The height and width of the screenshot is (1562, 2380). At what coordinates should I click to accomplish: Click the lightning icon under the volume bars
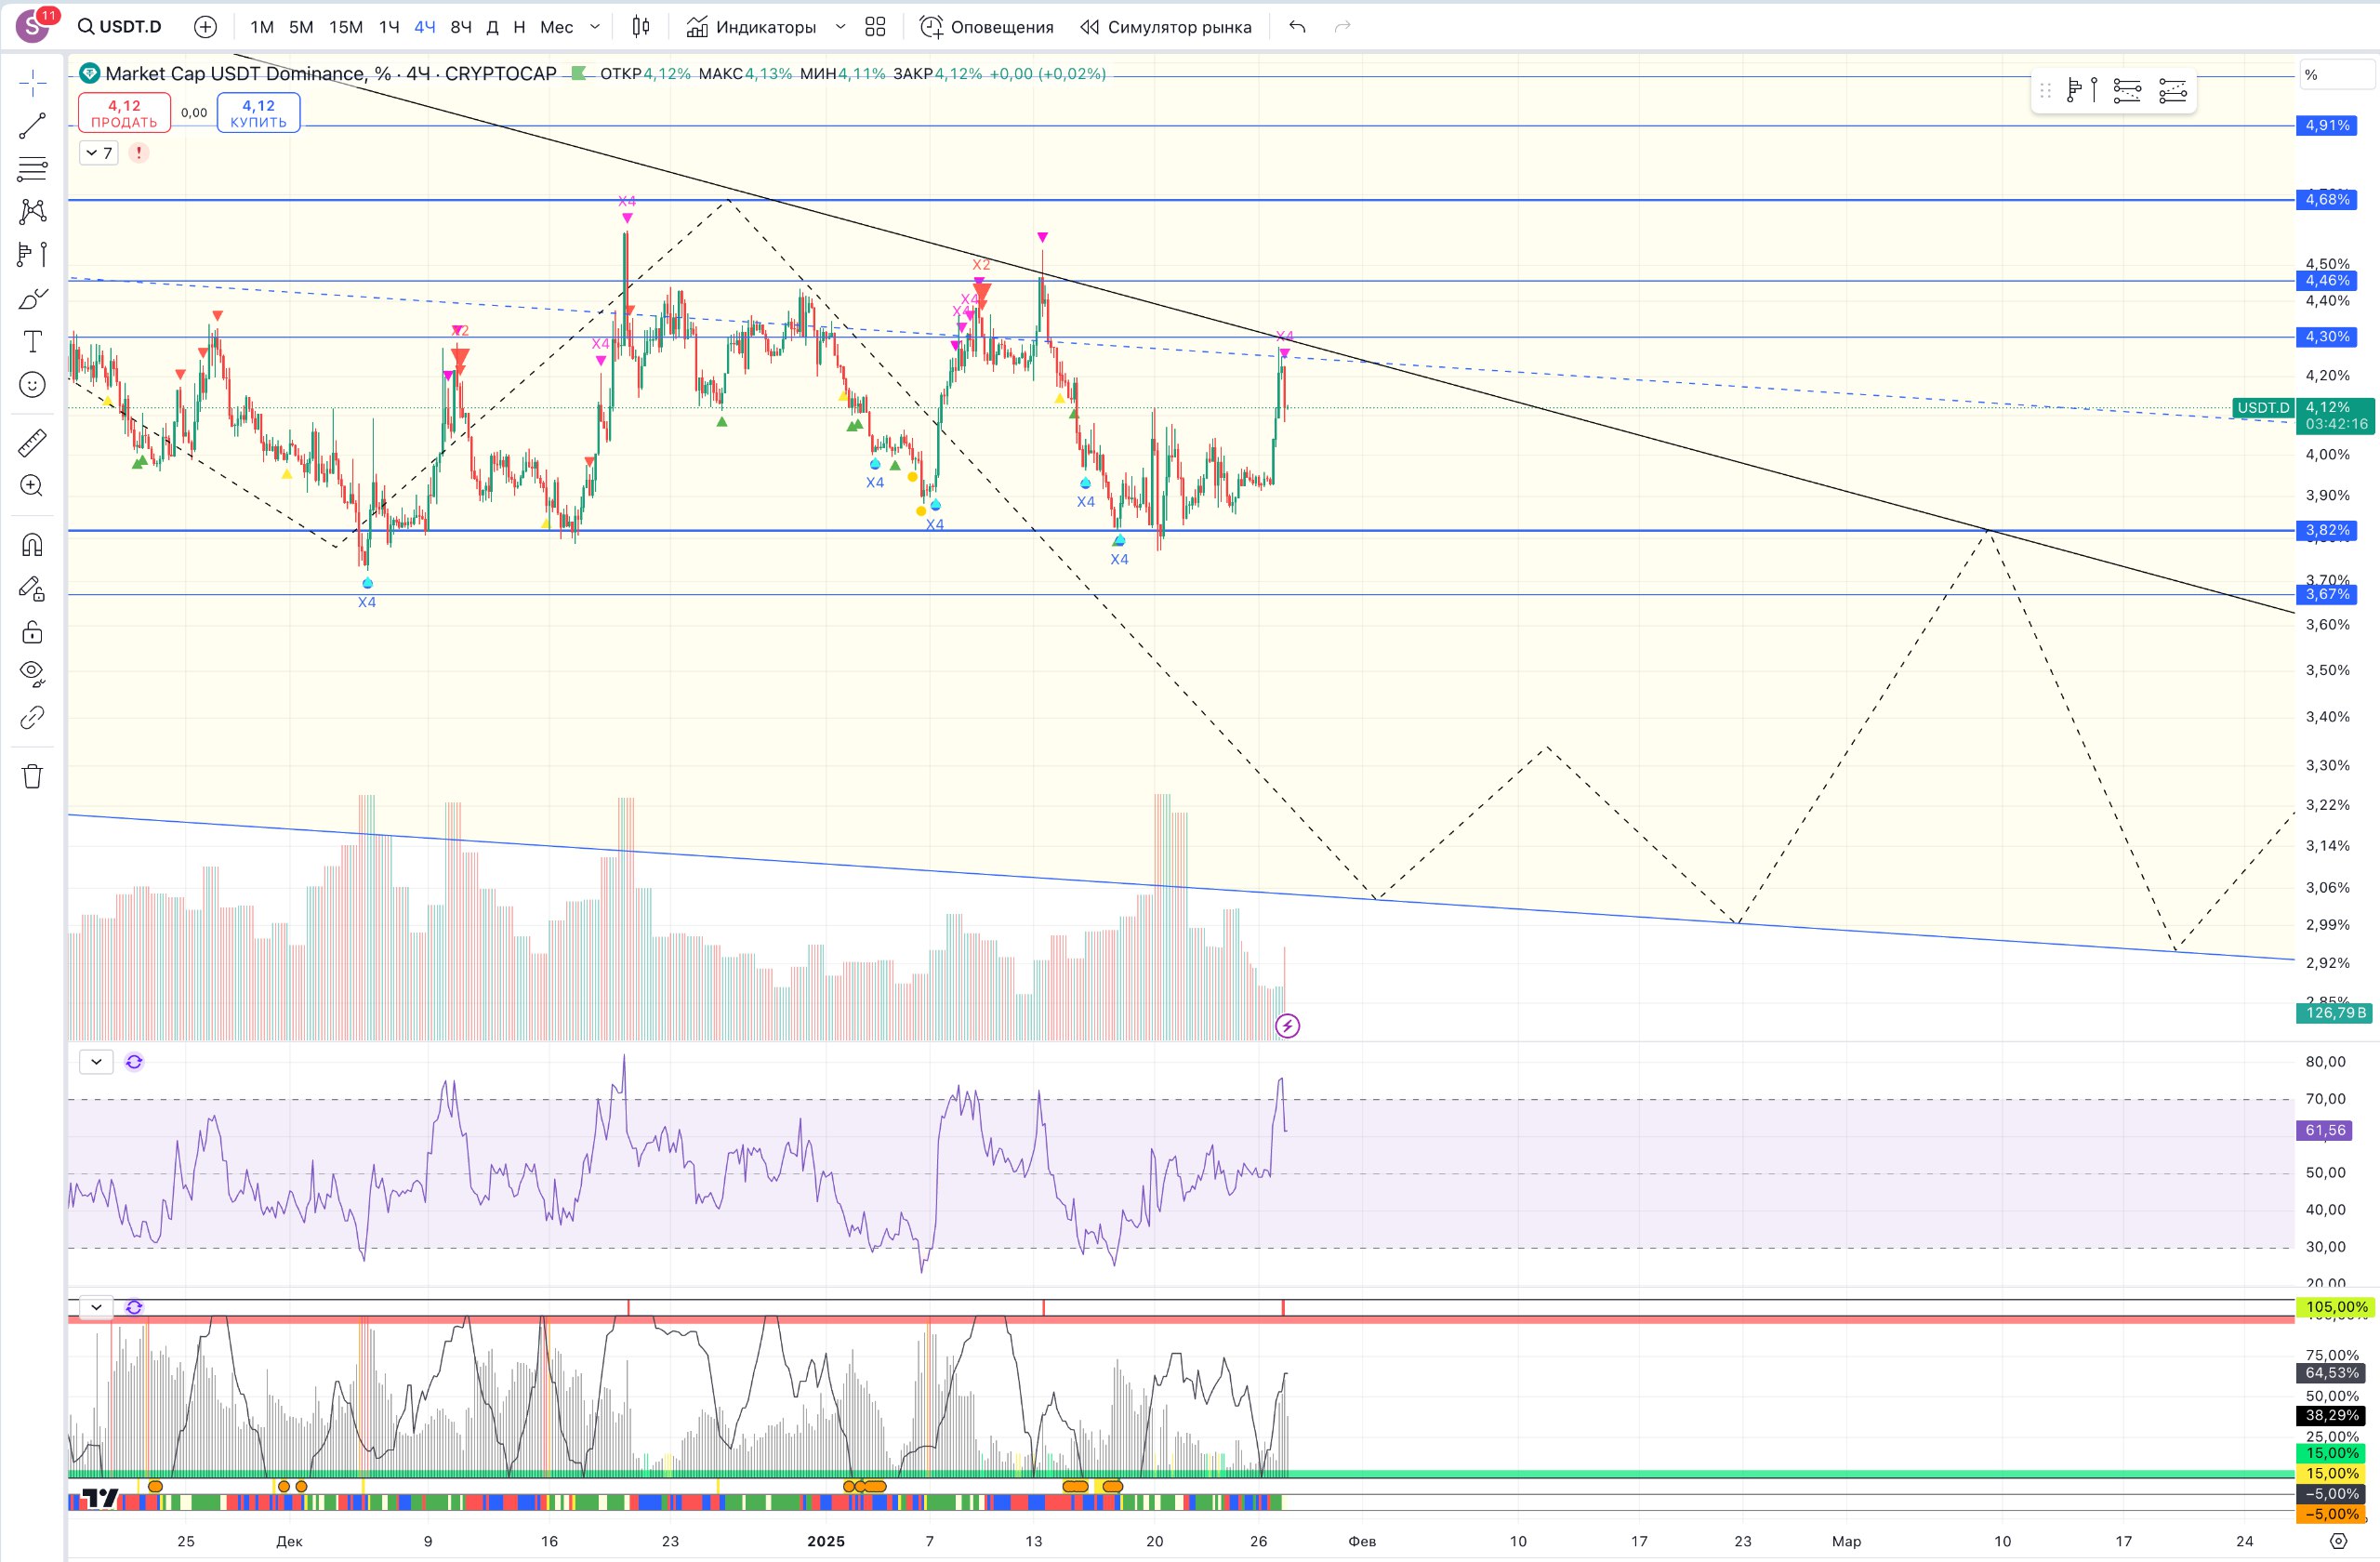pos(1287,1025)
